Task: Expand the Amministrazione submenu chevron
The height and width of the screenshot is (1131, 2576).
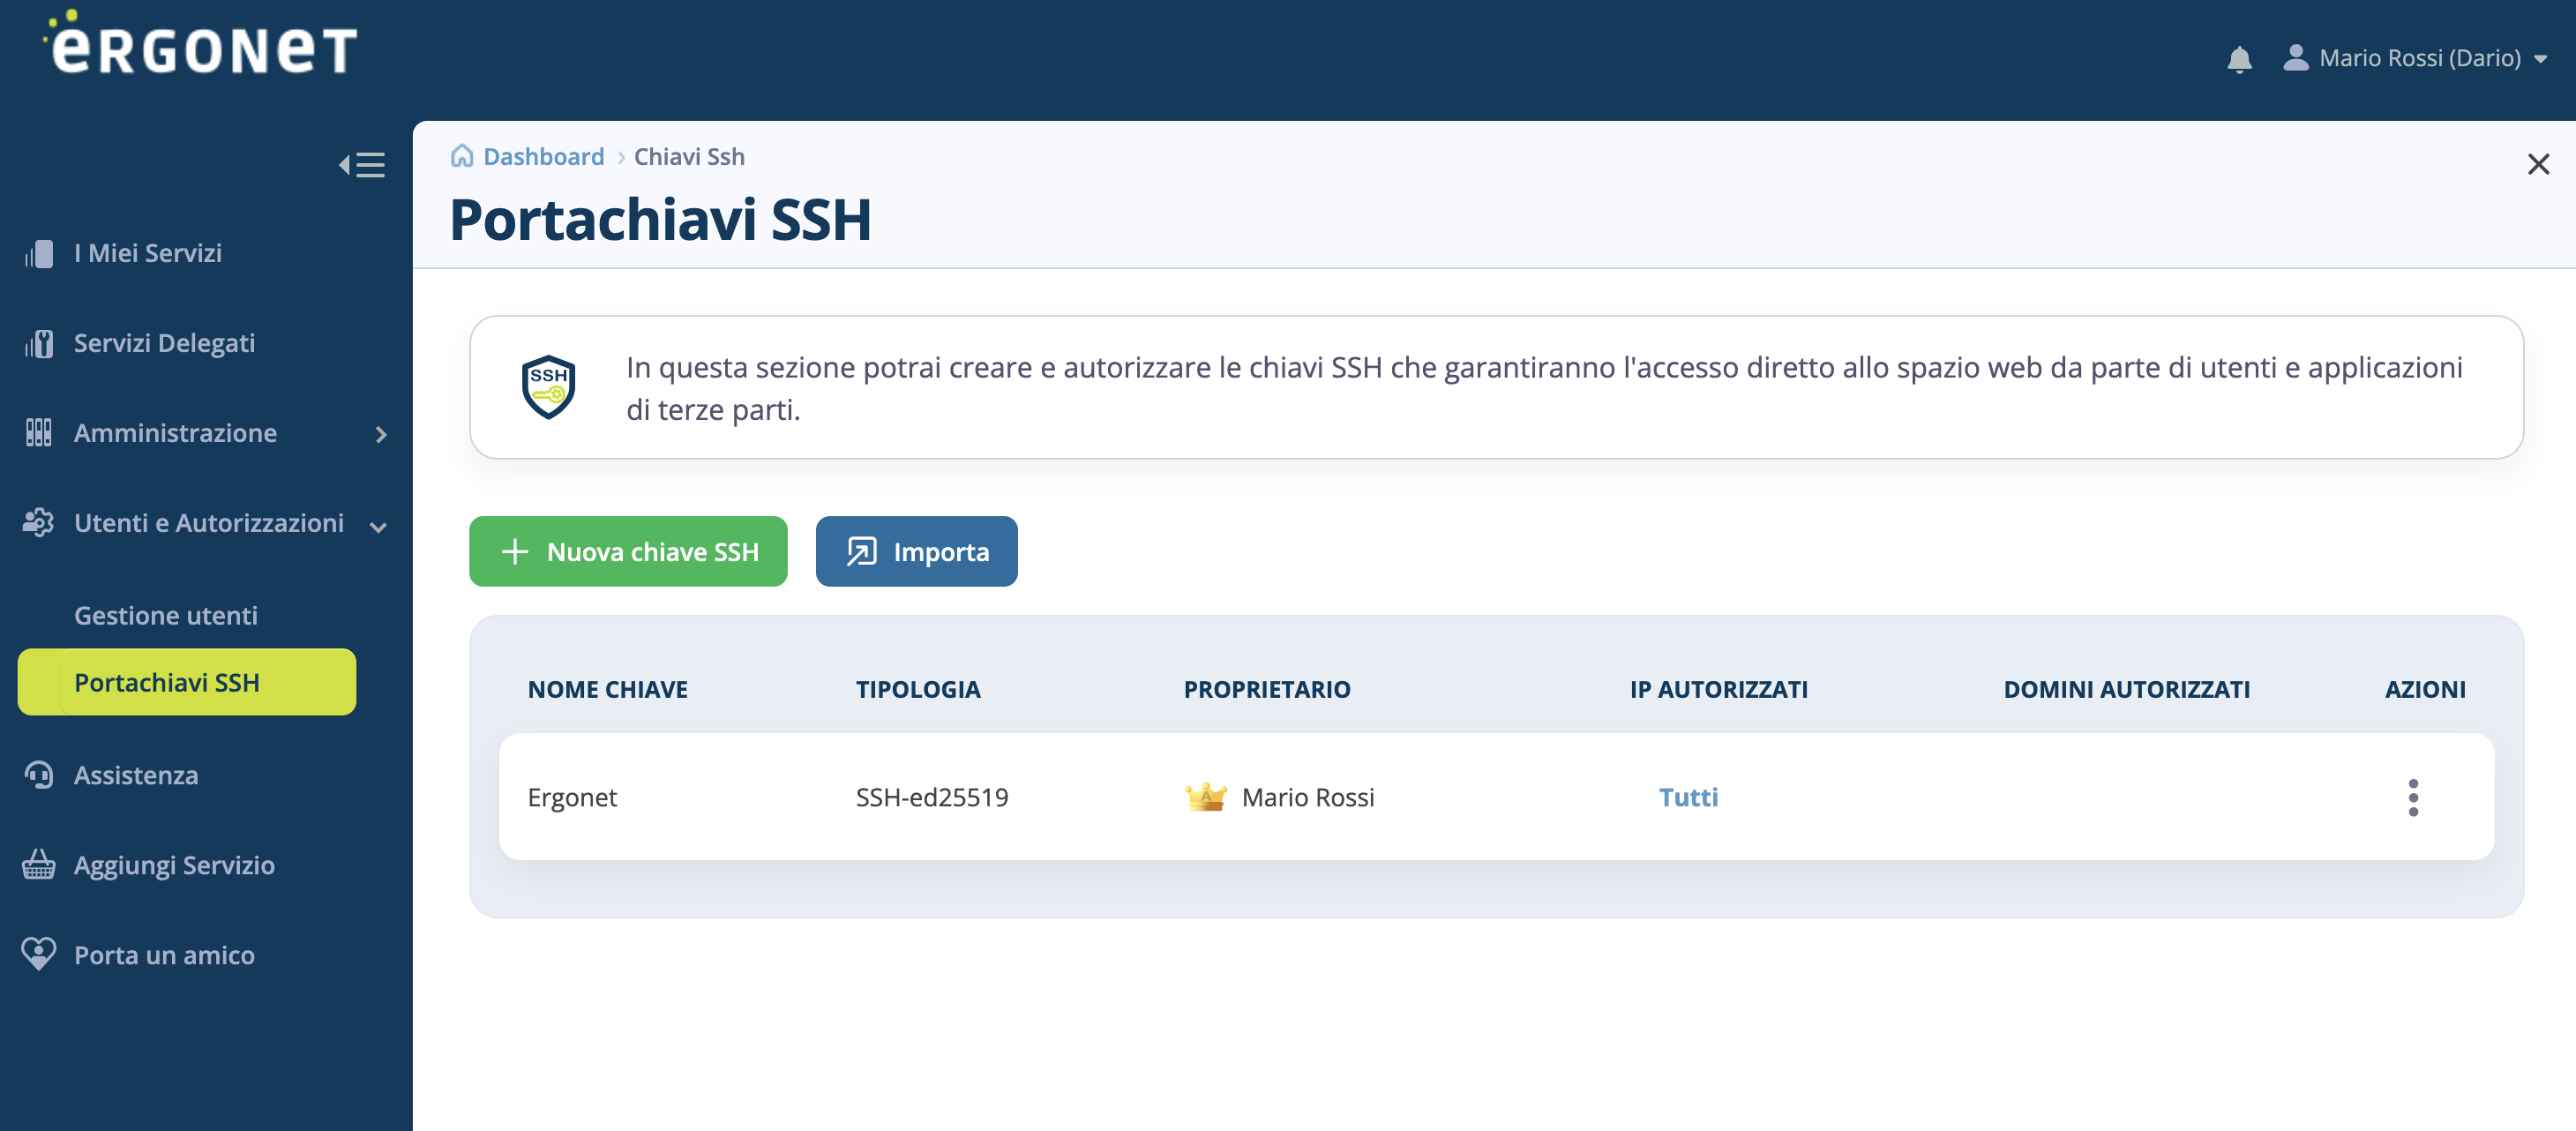Action: (381, 434)
